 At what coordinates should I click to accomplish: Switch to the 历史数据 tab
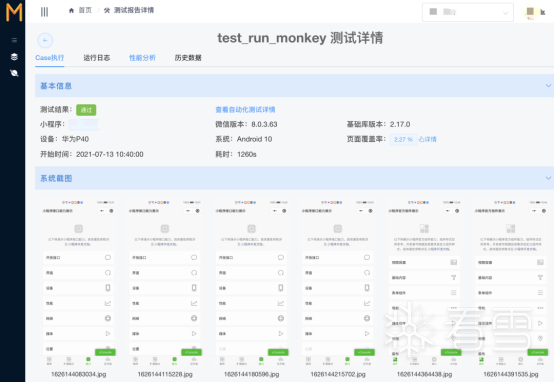point(188,58)
